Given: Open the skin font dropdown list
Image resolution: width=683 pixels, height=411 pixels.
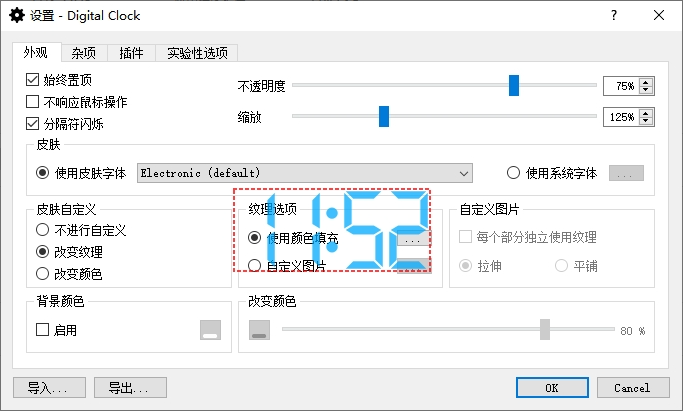Looking at the screenshot, I should 304,173.
